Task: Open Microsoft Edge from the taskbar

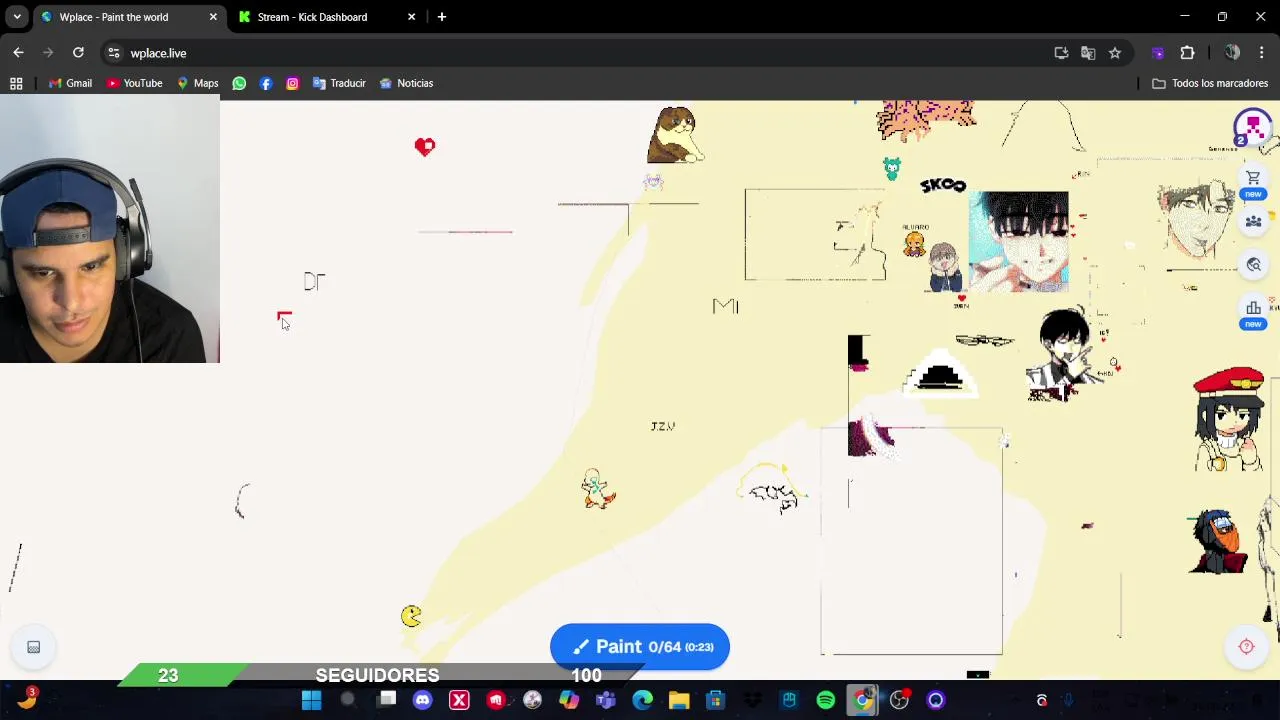Action: click(642, 700)
